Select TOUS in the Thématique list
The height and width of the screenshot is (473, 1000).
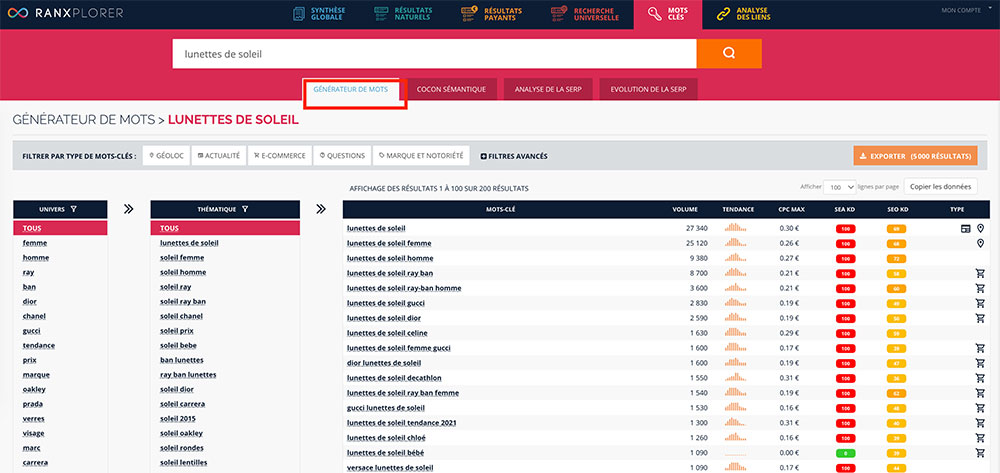click(225, 228)
